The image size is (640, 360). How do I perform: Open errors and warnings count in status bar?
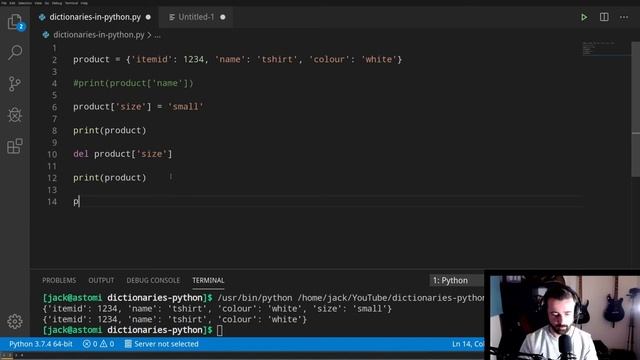[98, 344]
